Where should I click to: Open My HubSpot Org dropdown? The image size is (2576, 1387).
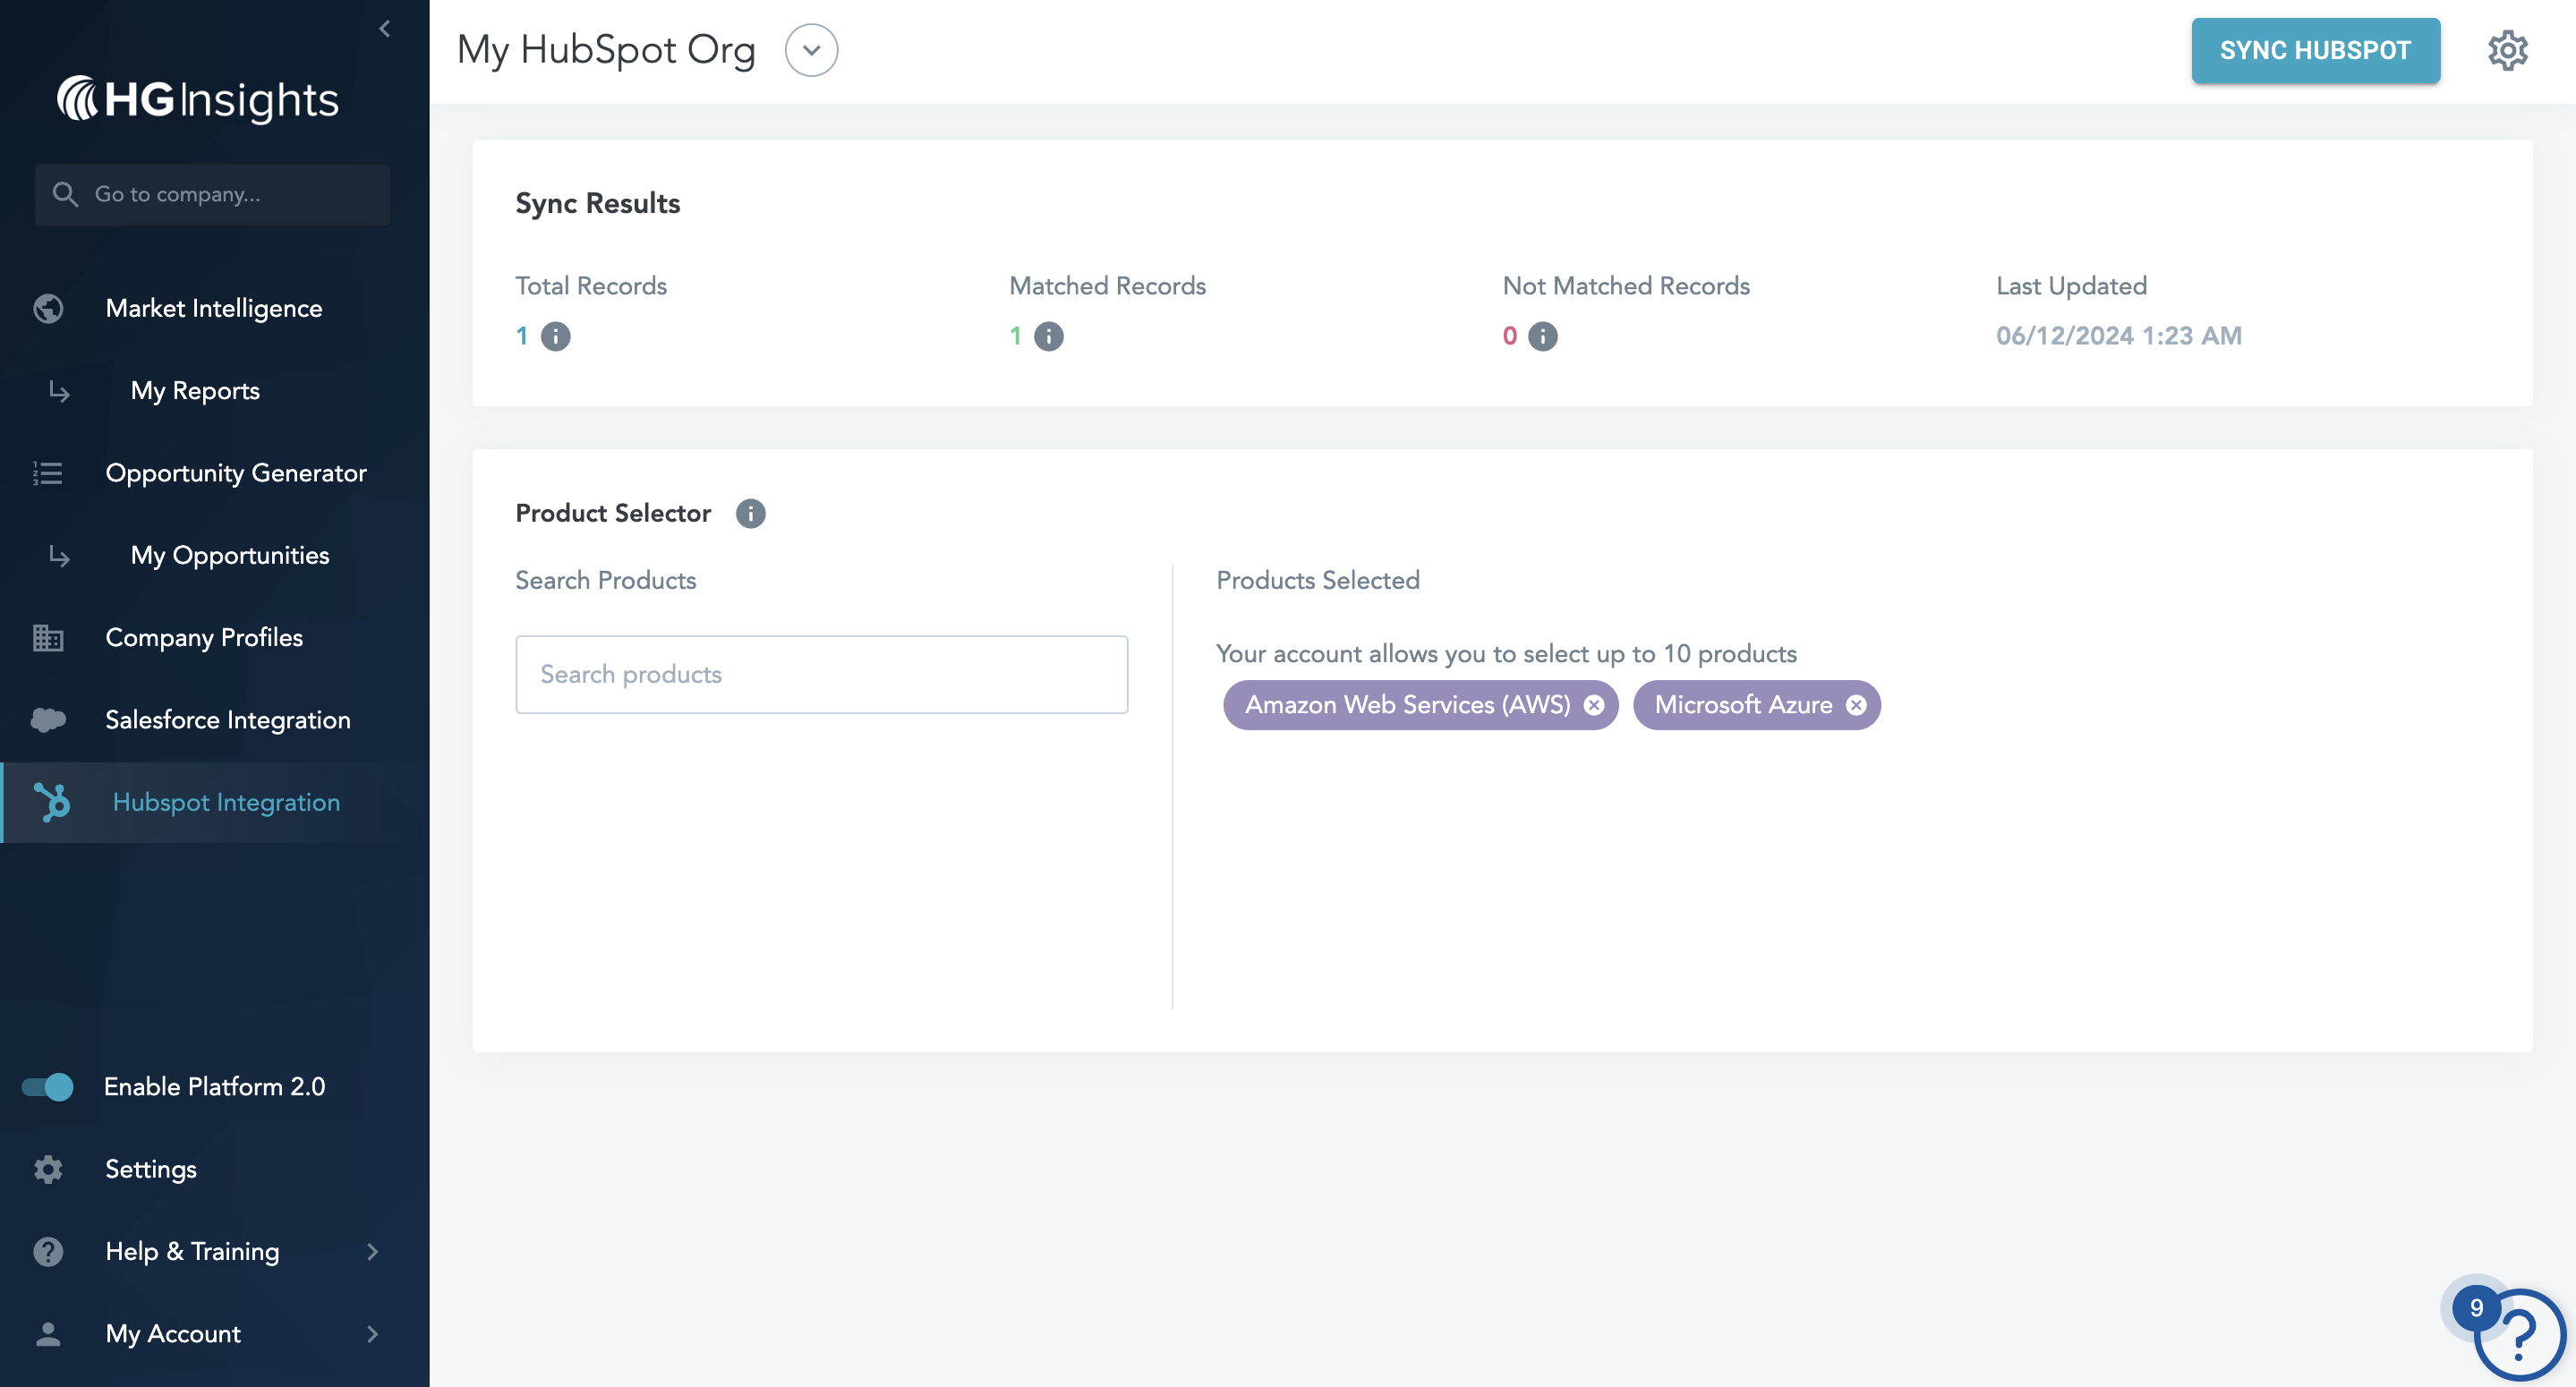click(811, 50)
